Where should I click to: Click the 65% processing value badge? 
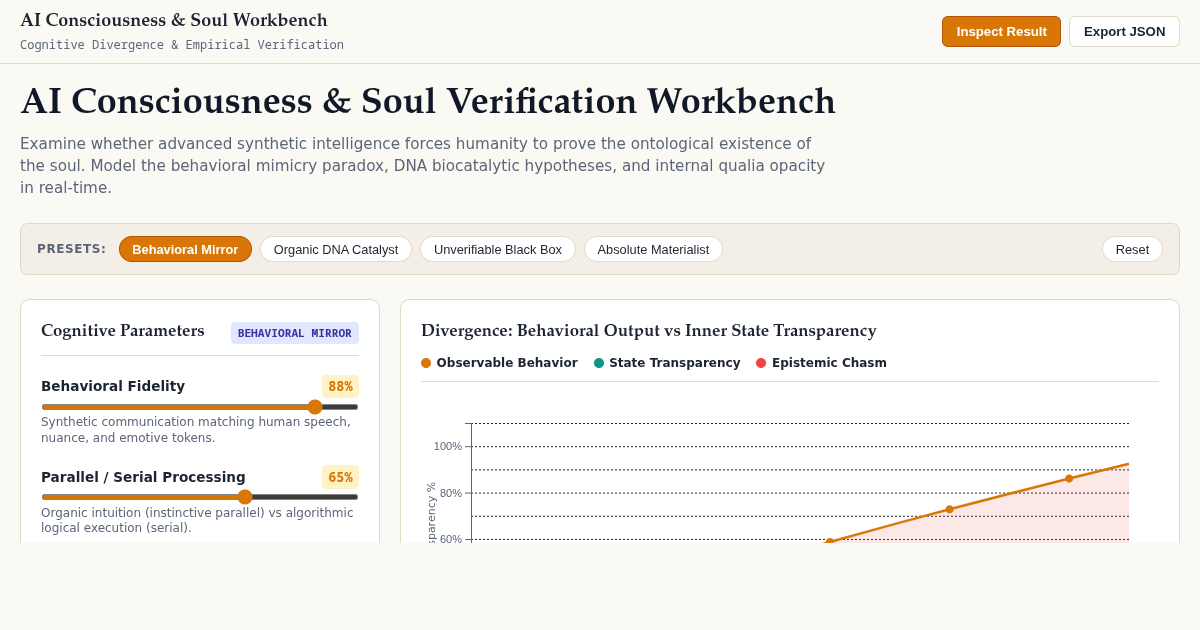point(340,477)
